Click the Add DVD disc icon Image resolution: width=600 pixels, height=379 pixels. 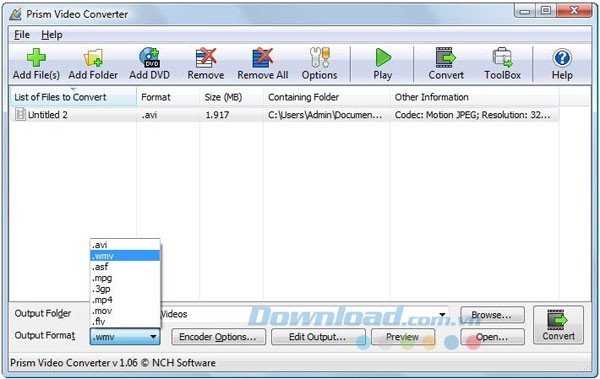[149, 57]
